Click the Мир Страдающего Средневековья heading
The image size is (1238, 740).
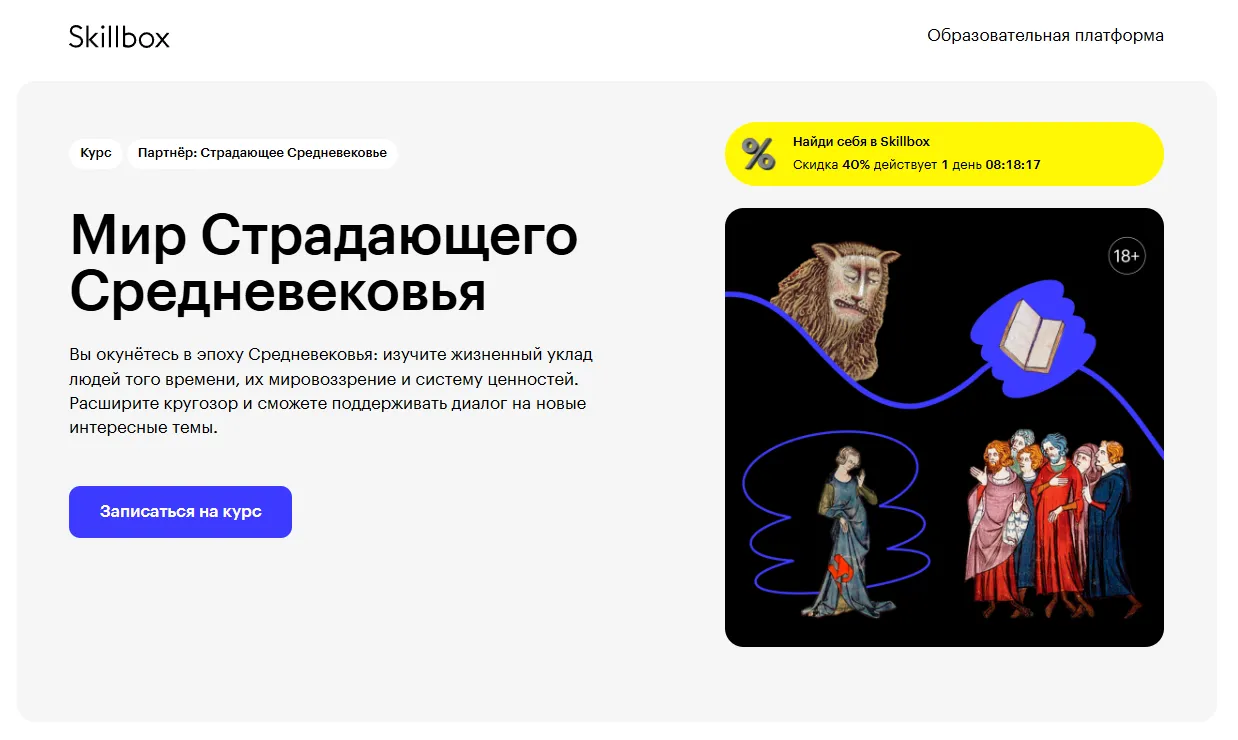click(324, 263)
